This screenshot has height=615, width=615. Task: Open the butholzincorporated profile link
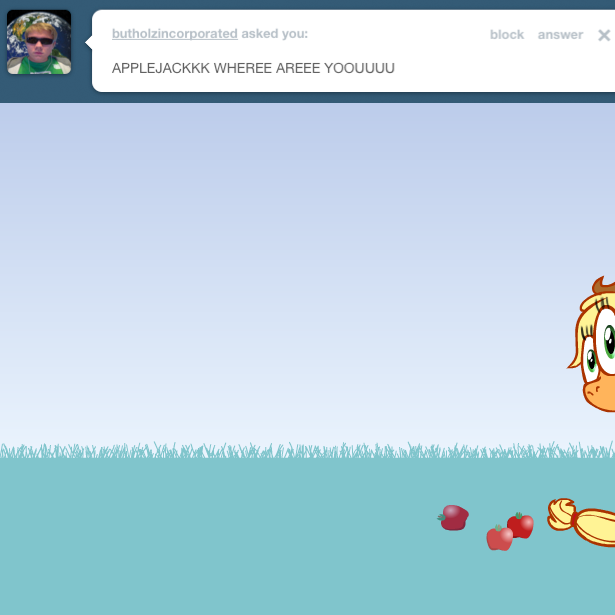[x=175, y=34]
